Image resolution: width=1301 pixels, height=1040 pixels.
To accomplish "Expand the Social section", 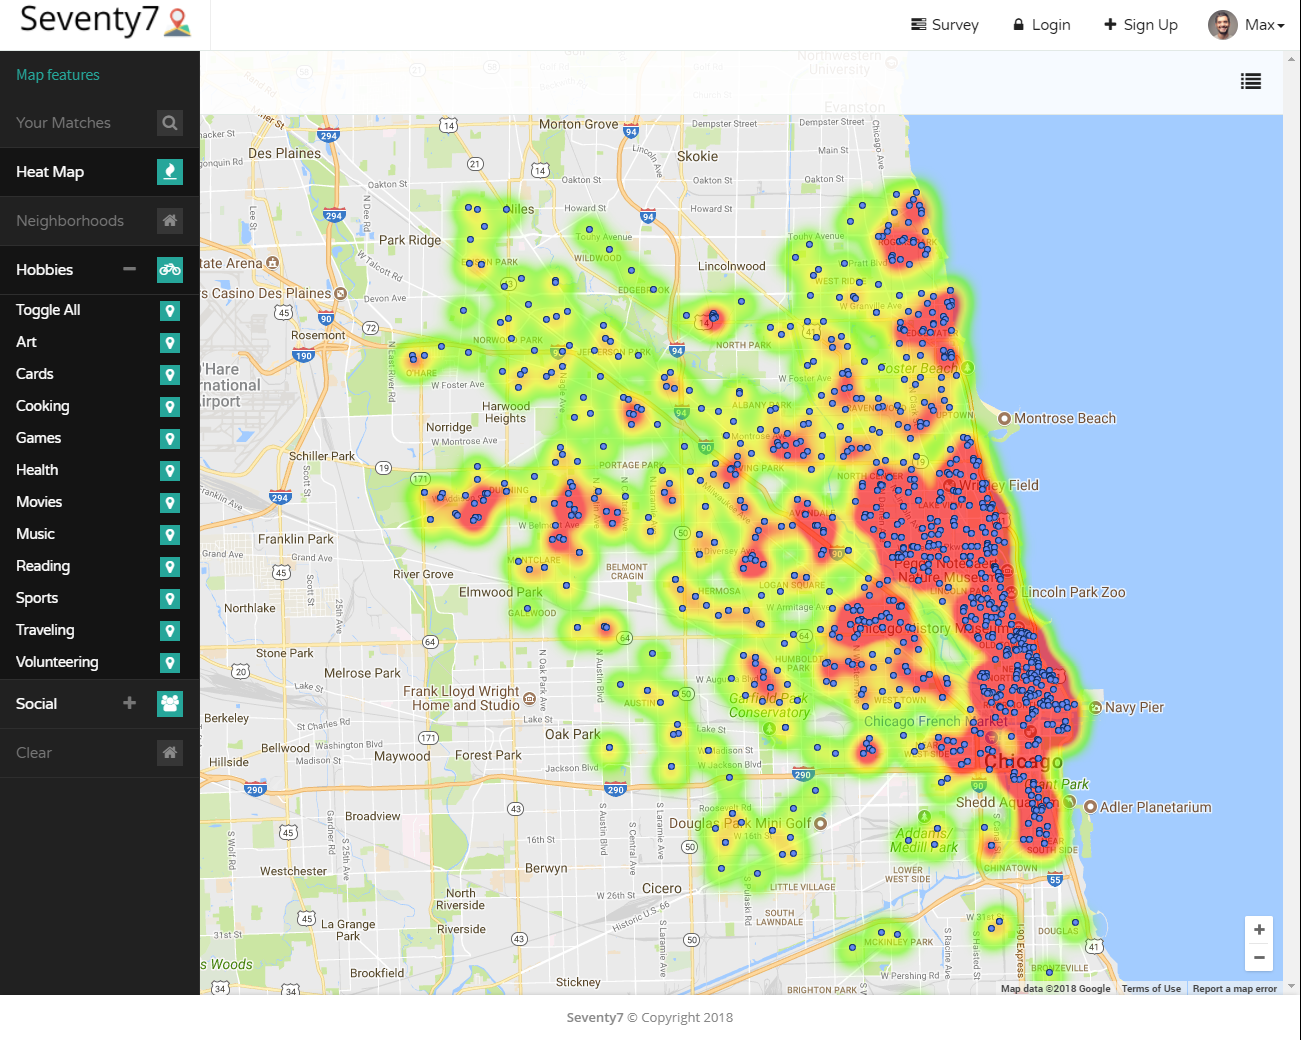I will 129,703.
